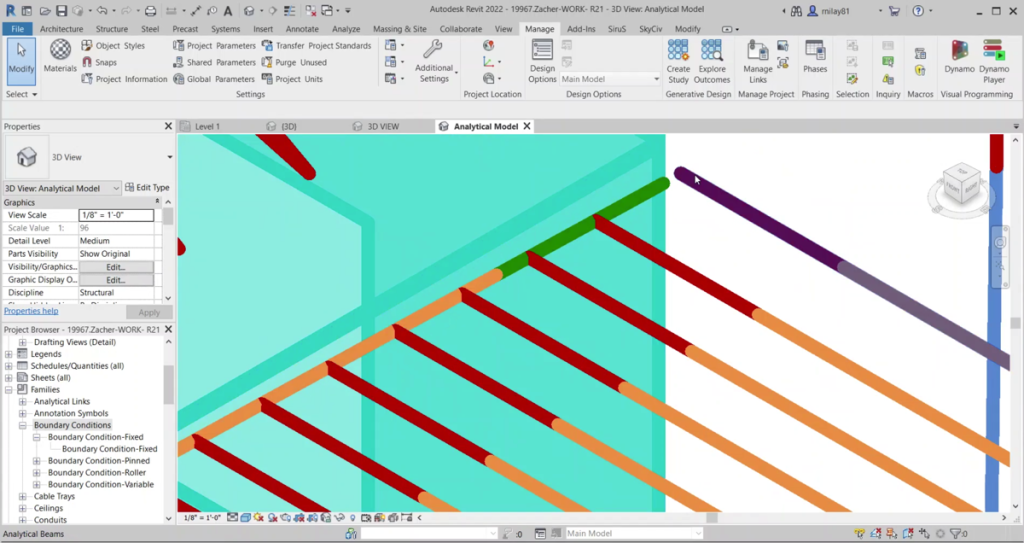Viewport: 1024px width, 543px height.
Task: Toggle temporary hide/isolate glasses icon
Action: (x=340, y=518)
